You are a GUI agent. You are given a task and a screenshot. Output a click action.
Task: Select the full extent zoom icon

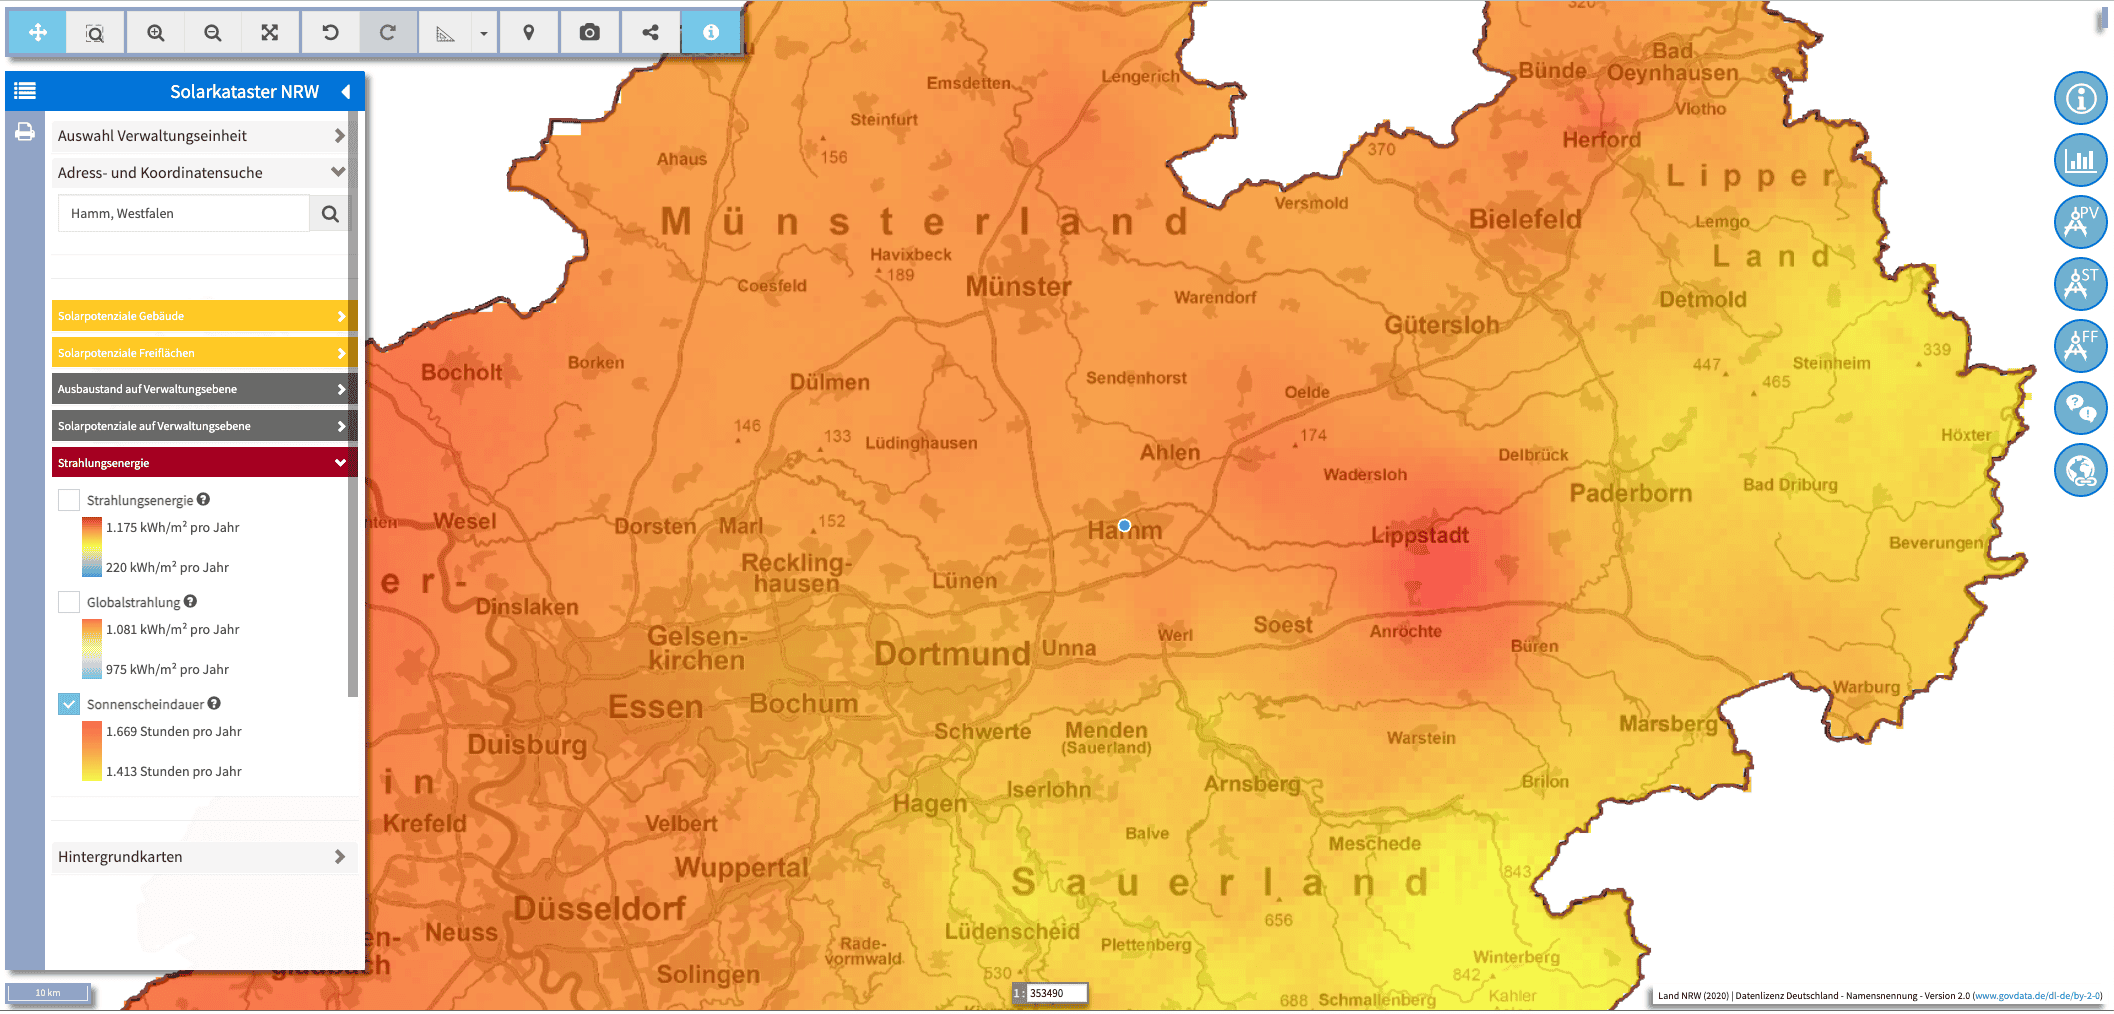pos(270,33)
